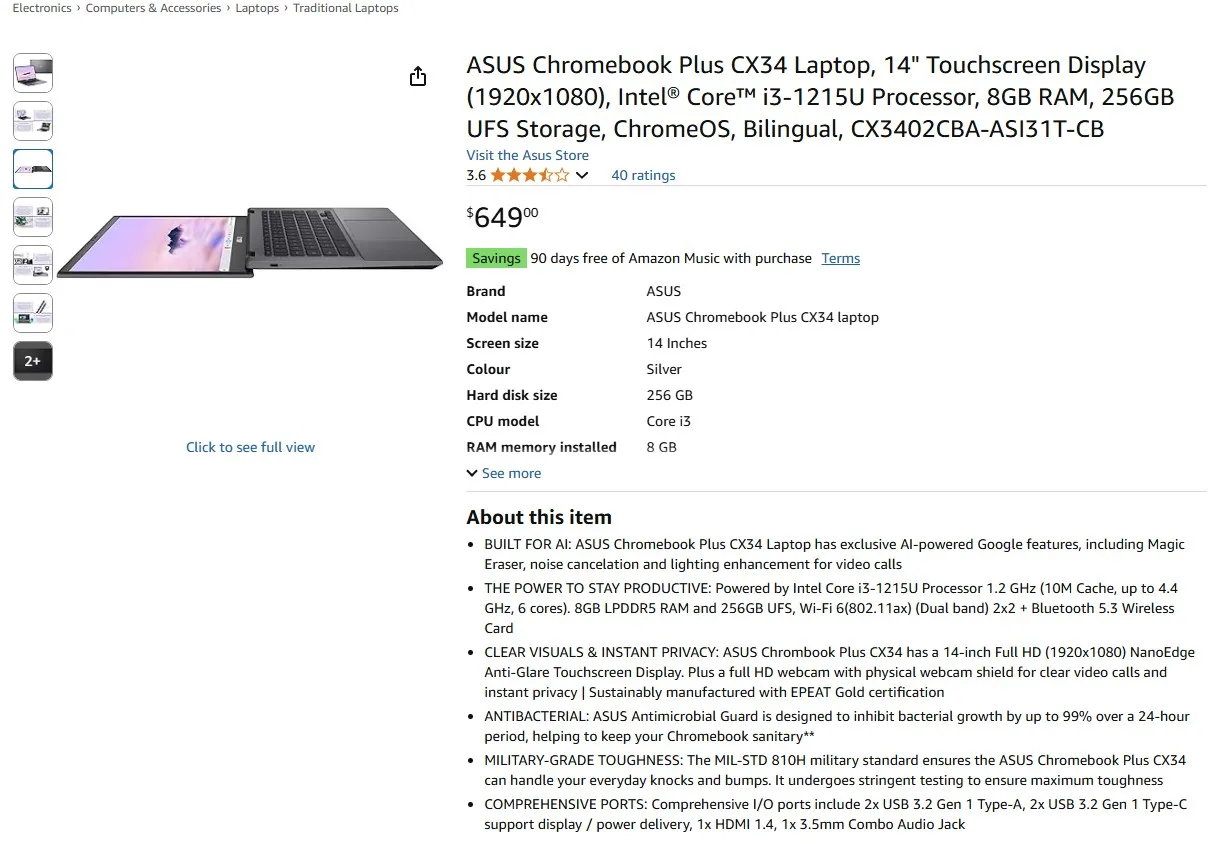Open the "Traditional Laptops" breadcrumb

click(345, 8)
